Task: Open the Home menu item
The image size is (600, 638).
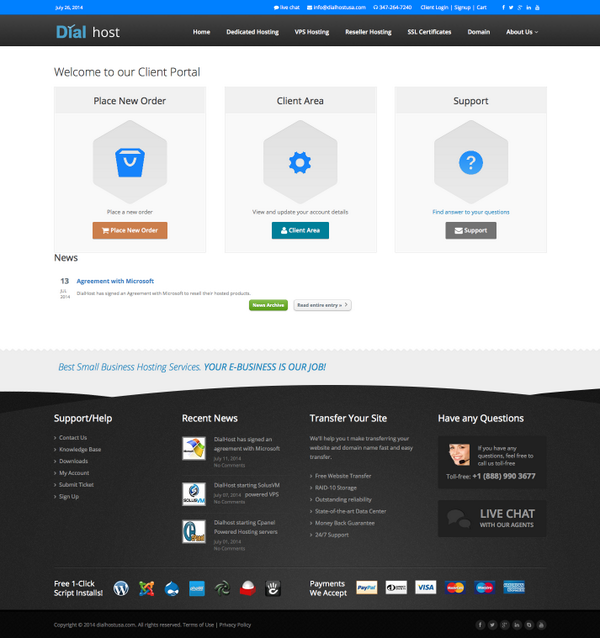Action: [201, 32]
